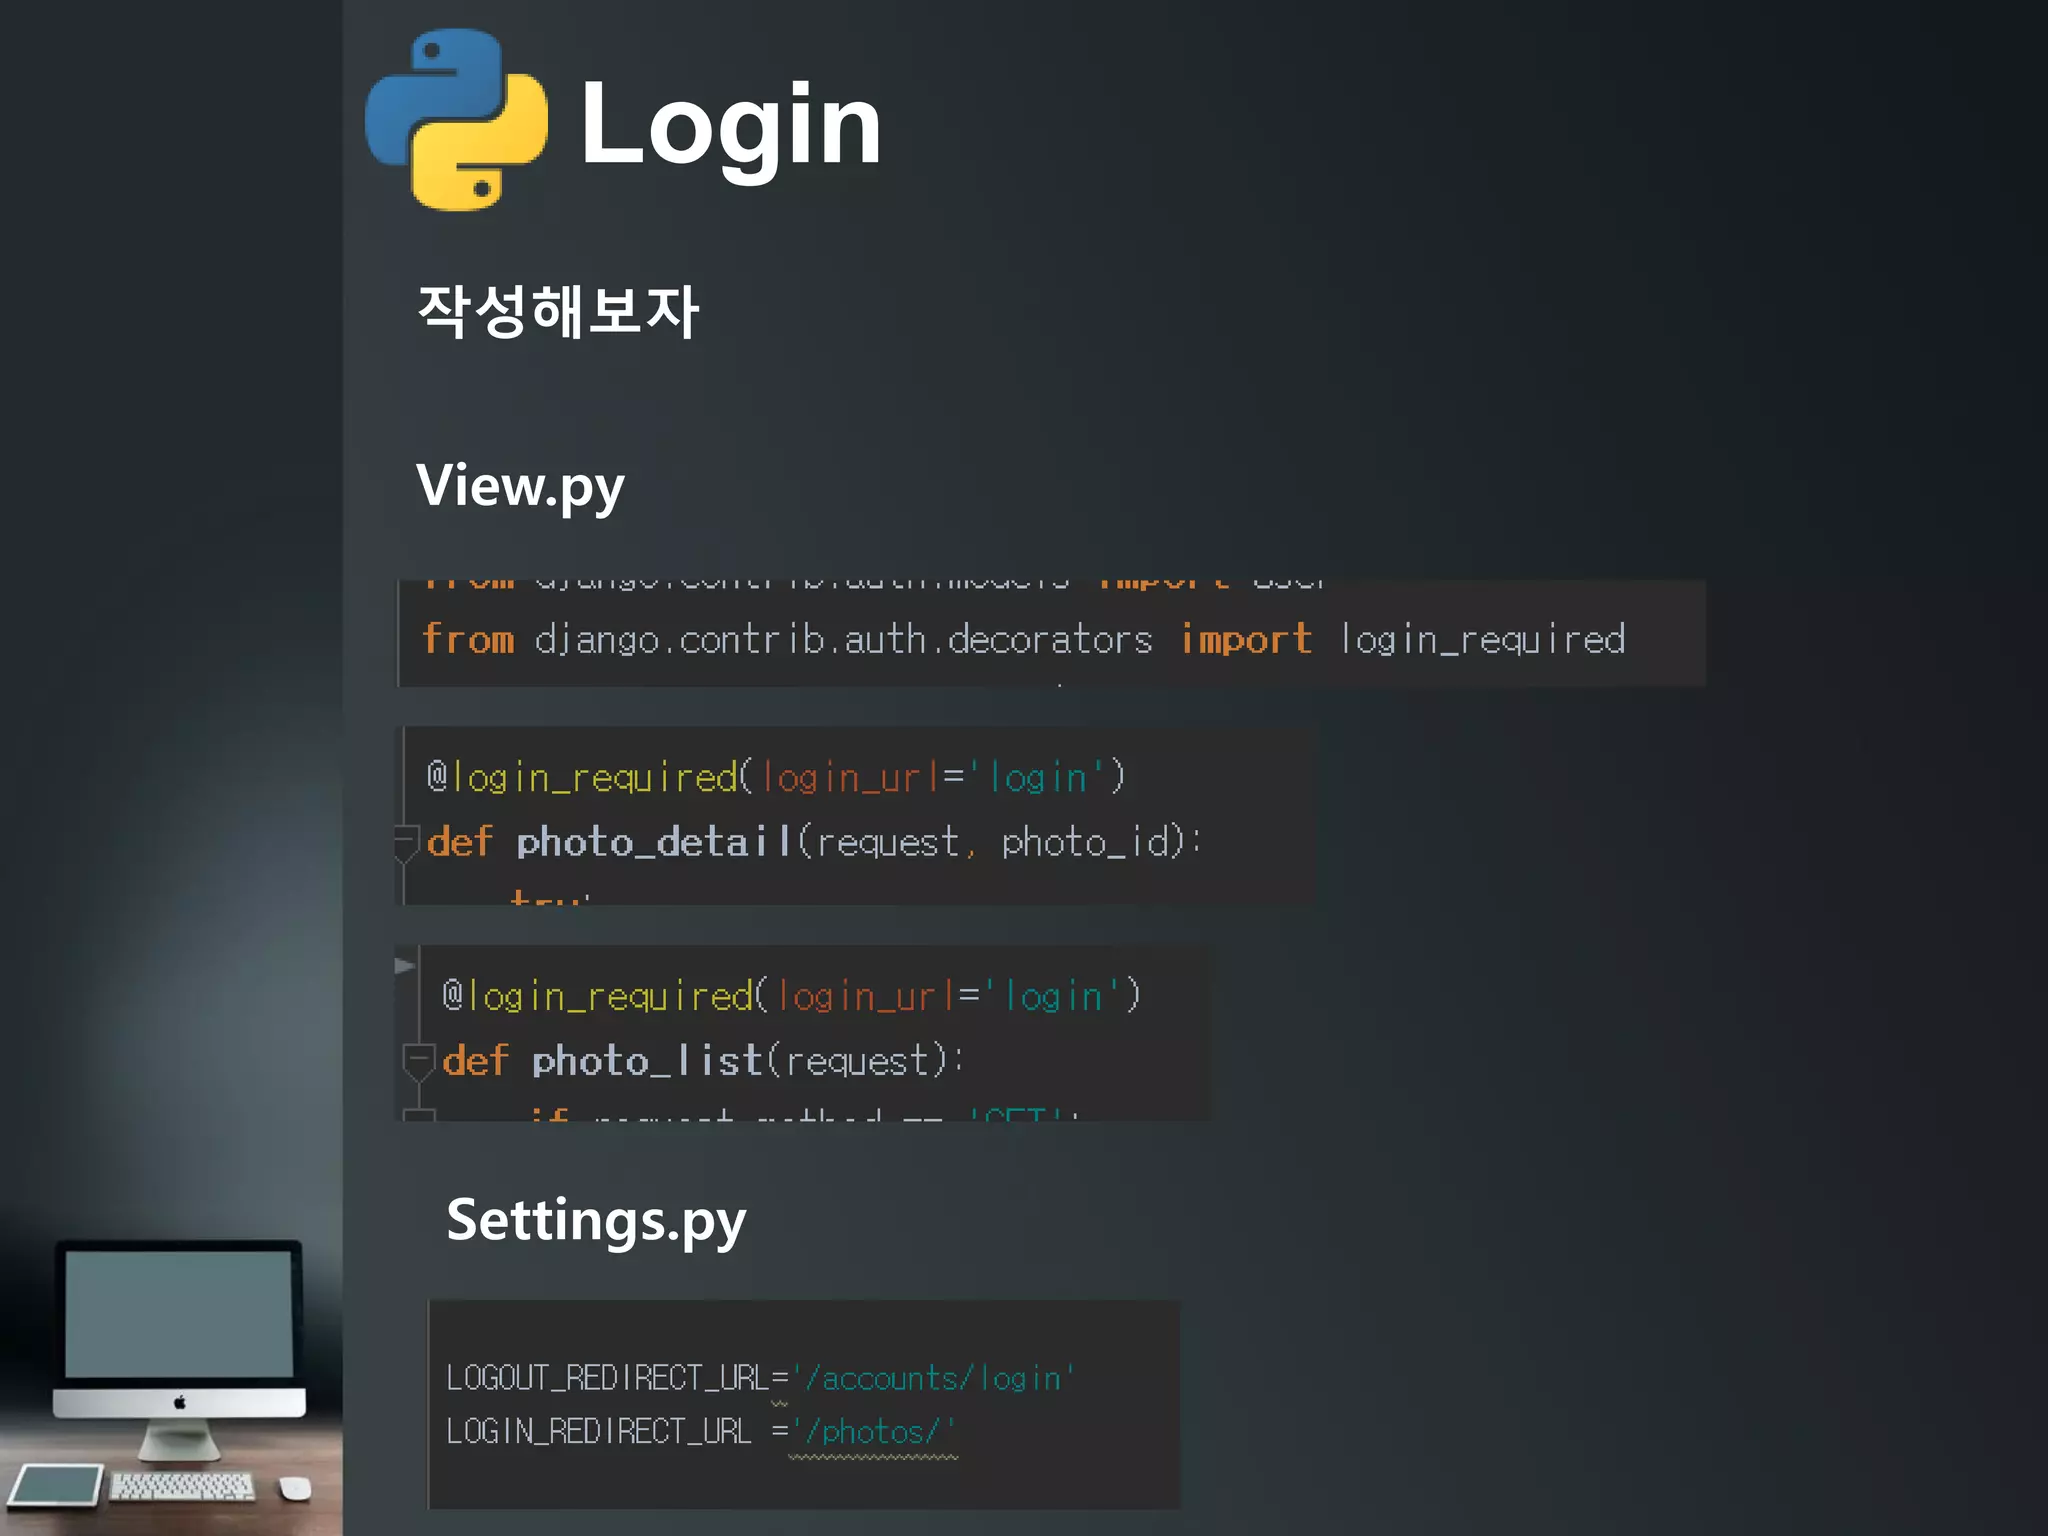Click the '/photos/' string value

click(x=873, y=1432)
